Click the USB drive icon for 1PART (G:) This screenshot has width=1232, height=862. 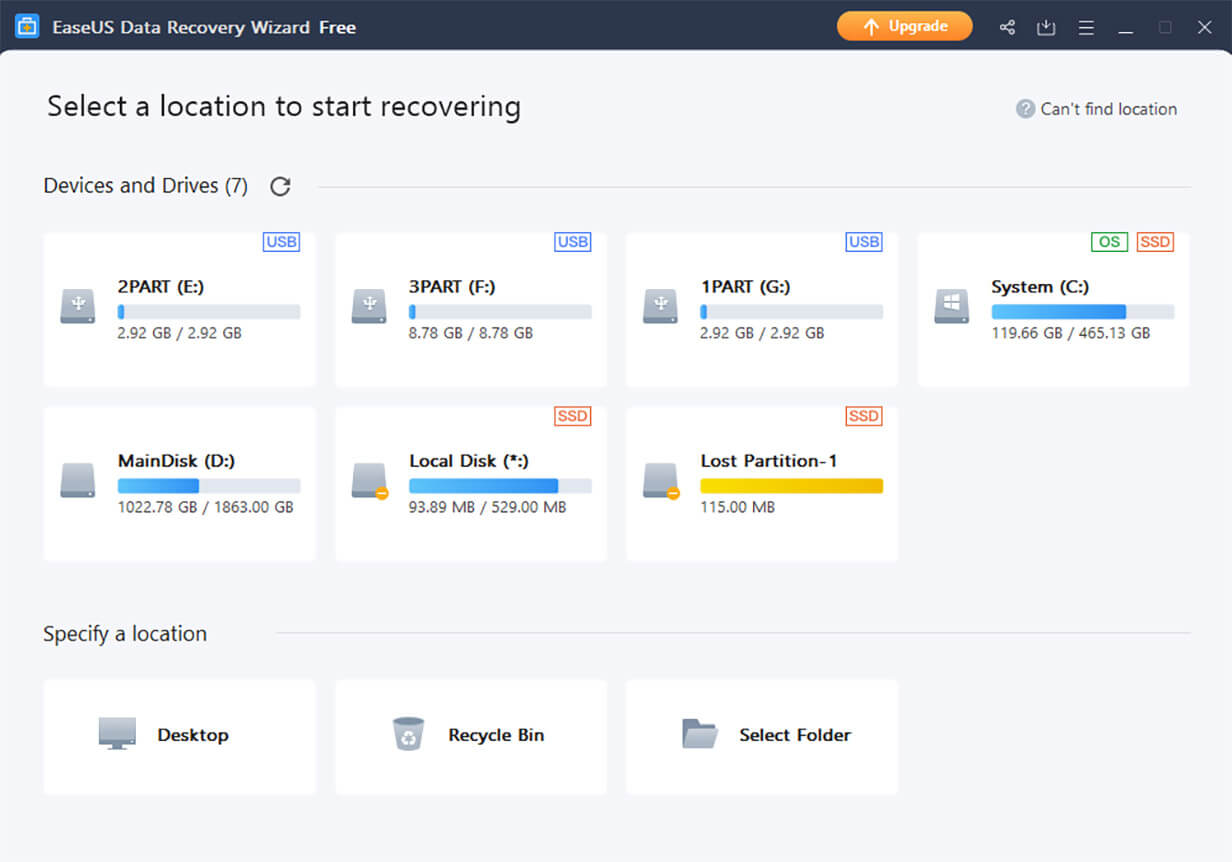point(660,306)
